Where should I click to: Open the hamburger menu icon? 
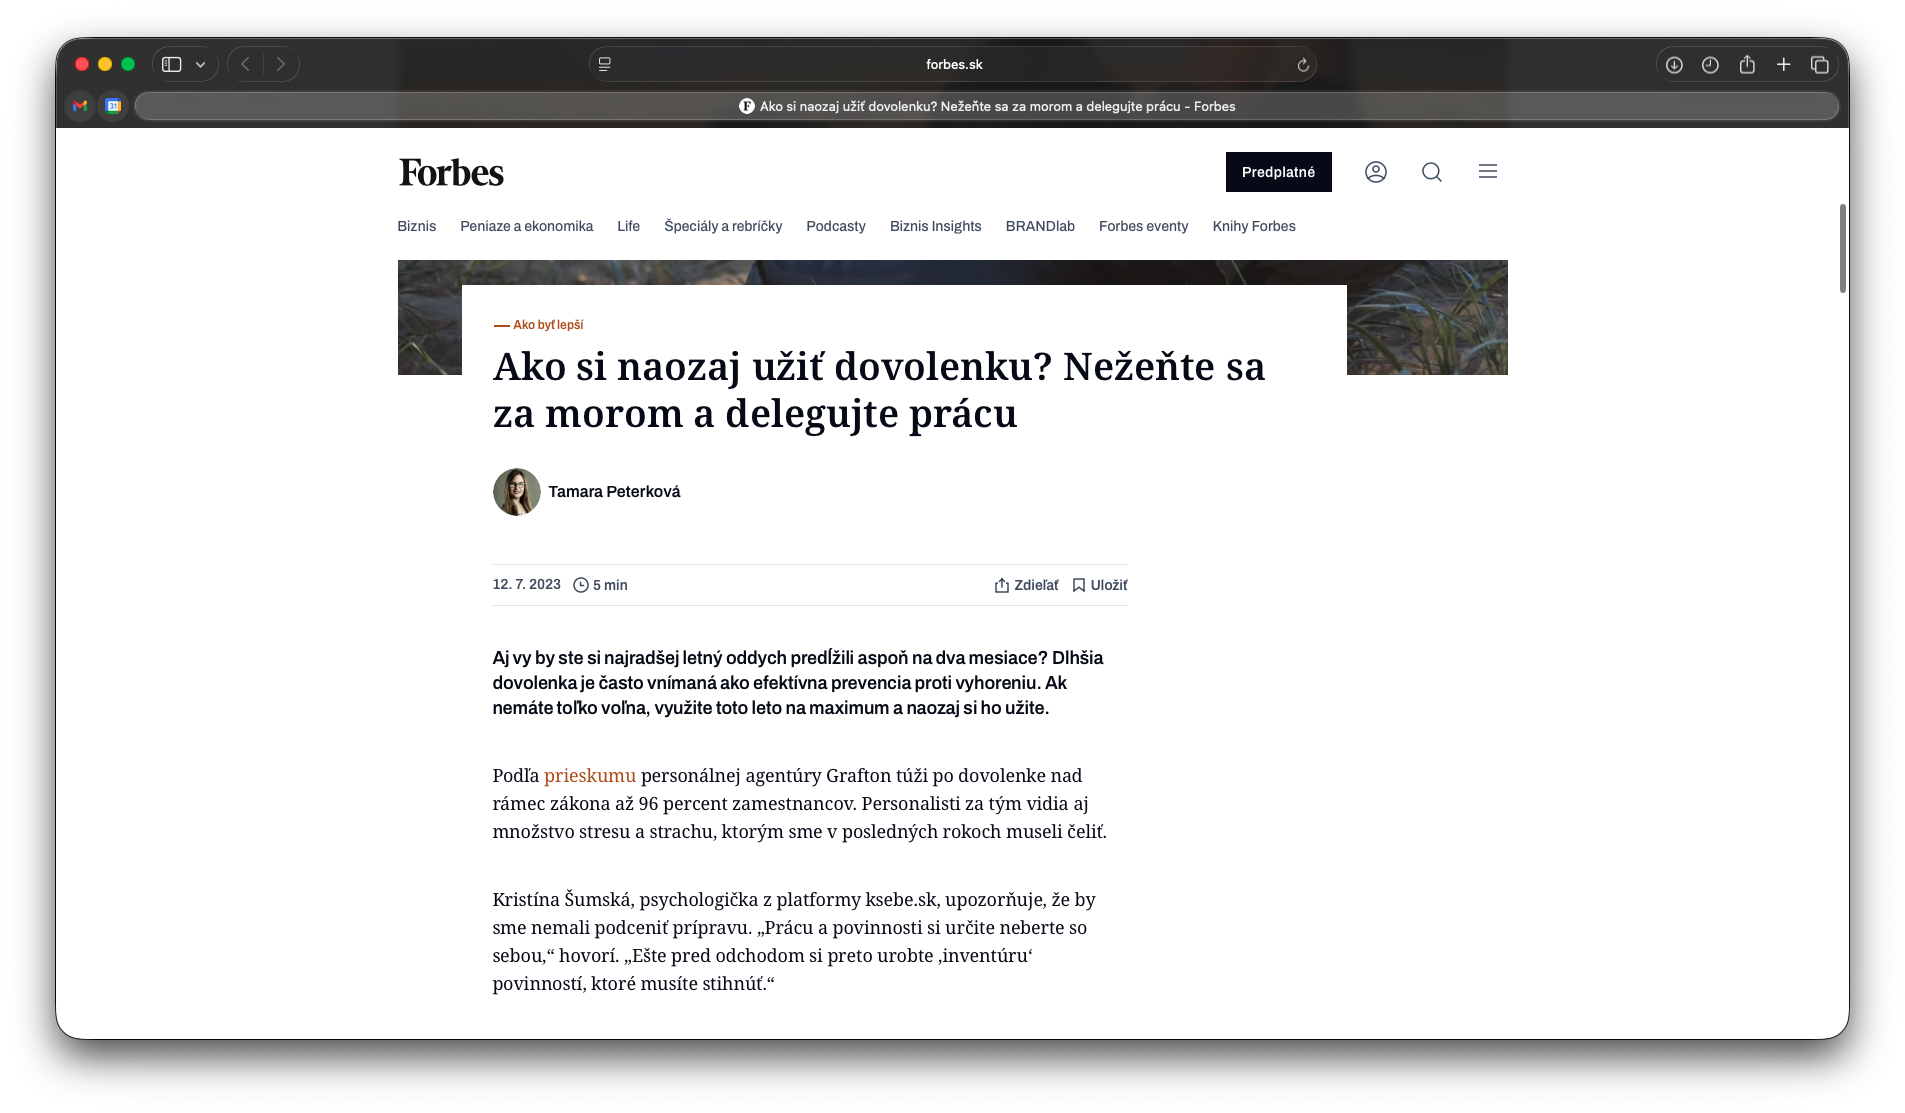[1487, 172]
